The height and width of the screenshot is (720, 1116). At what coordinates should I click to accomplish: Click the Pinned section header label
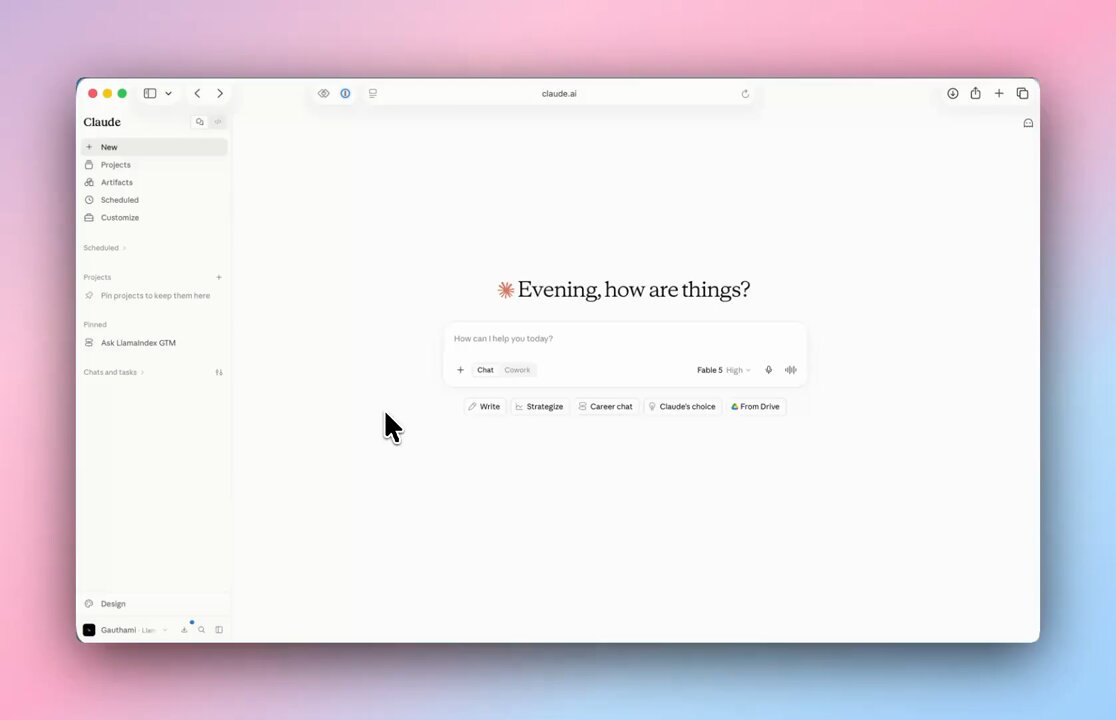pyautogui.click(x=95, y=324)
